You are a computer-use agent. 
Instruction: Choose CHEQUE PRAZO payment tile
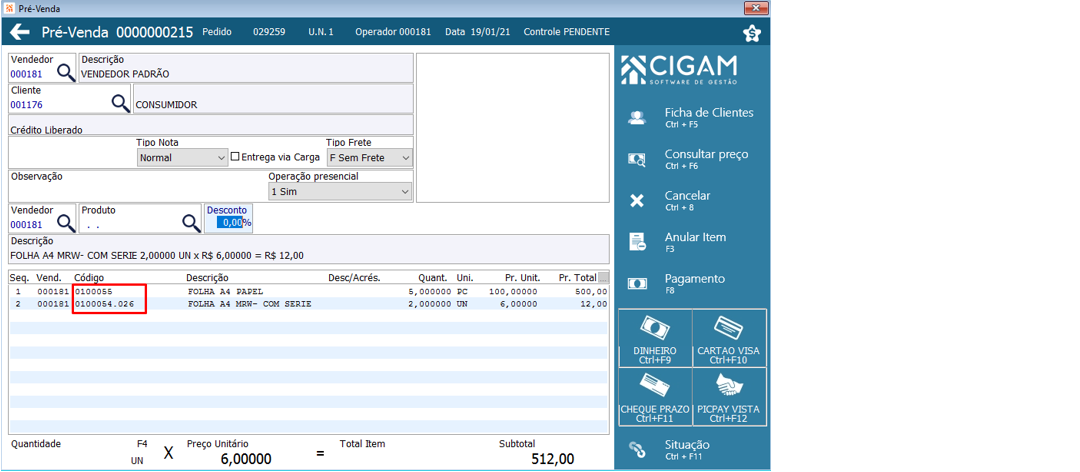tap(655, 396)
